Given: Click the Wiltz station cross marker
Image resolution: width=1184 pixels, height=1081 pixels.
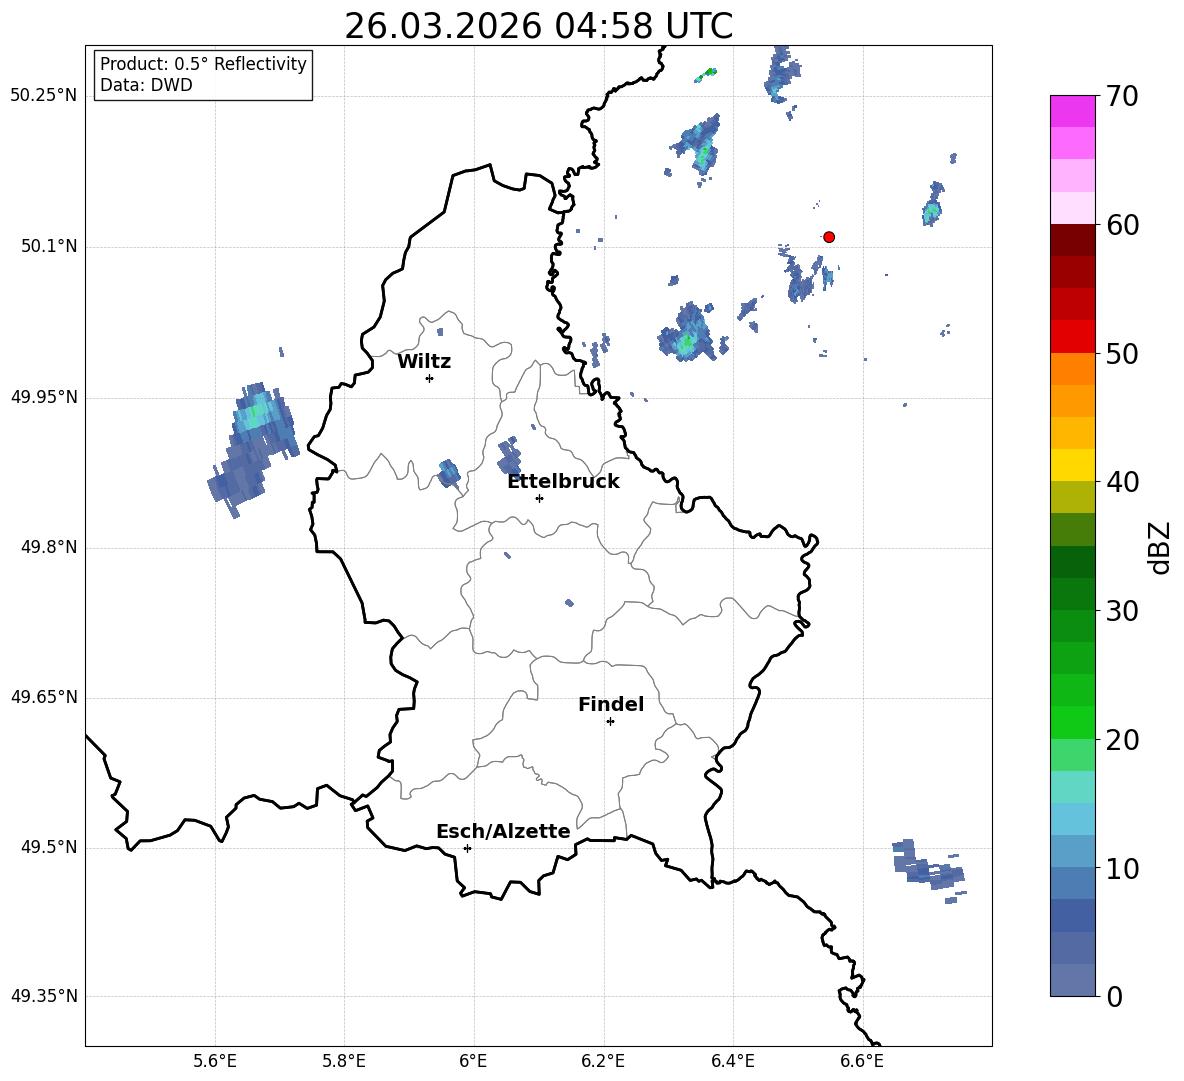Looking at the screenshot, I should (430, 378).
